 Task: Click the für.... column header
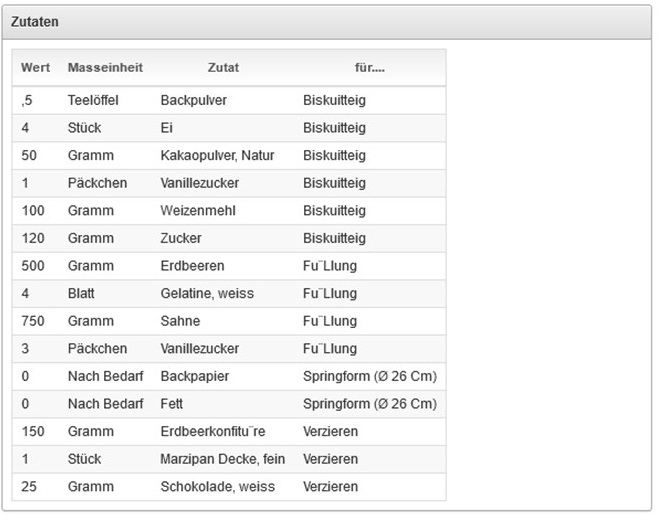(x=370, y=68)
